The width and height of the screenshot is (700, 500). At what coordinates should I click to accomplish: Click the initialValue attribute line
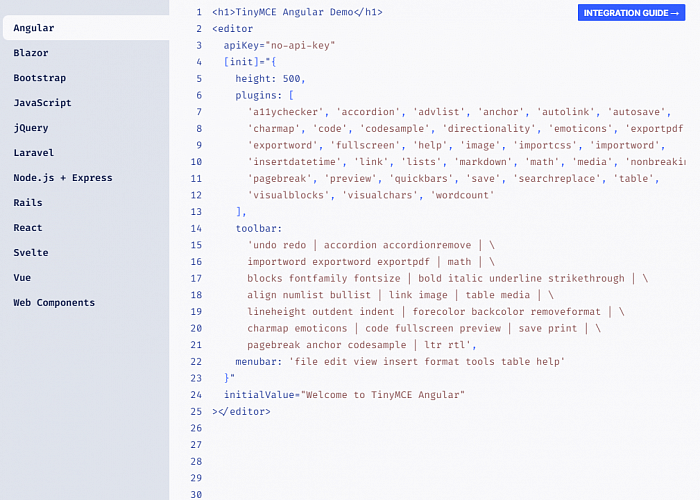[344, 394]
